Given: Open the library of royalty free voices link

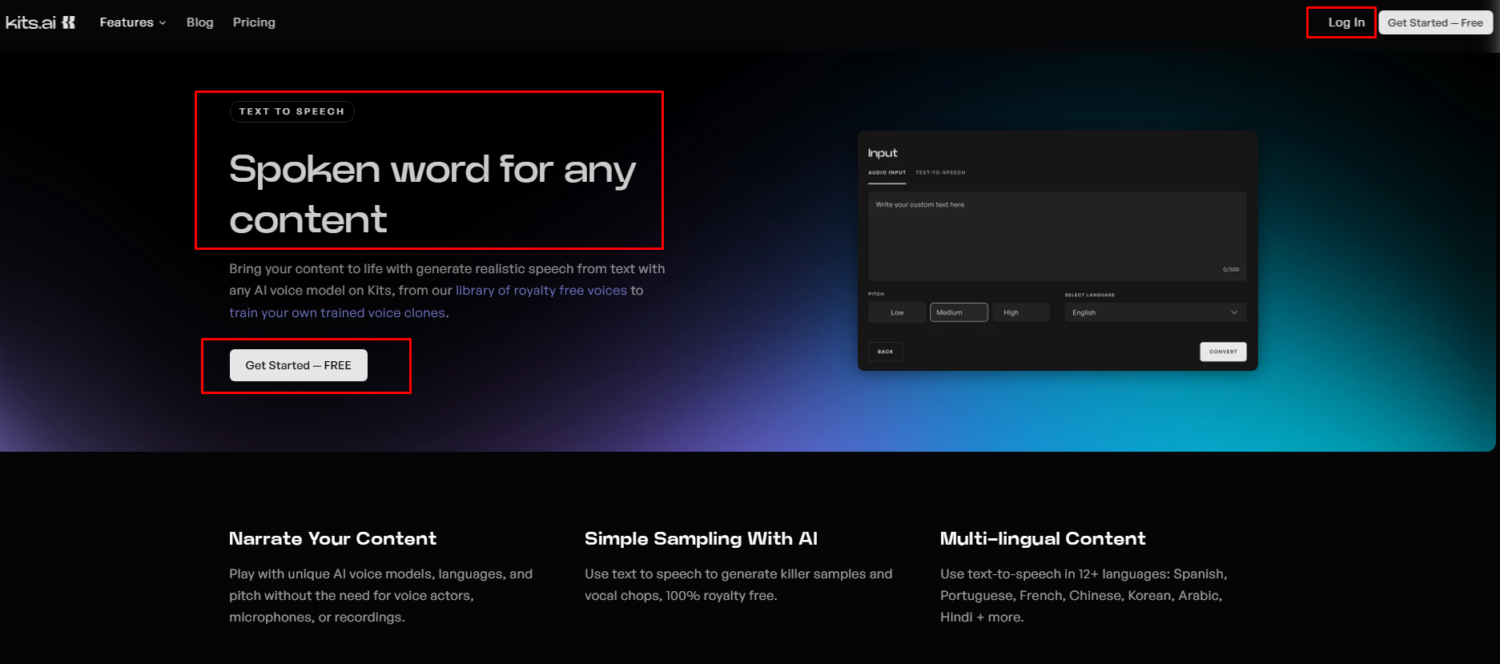Looking at the screenshot, I should (x=541, y=291).
